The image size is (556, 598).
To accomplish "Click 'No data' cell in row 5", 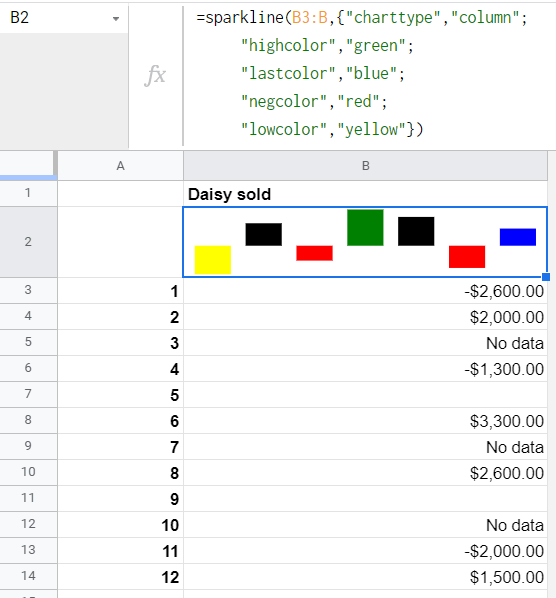I will coord(365,343).
